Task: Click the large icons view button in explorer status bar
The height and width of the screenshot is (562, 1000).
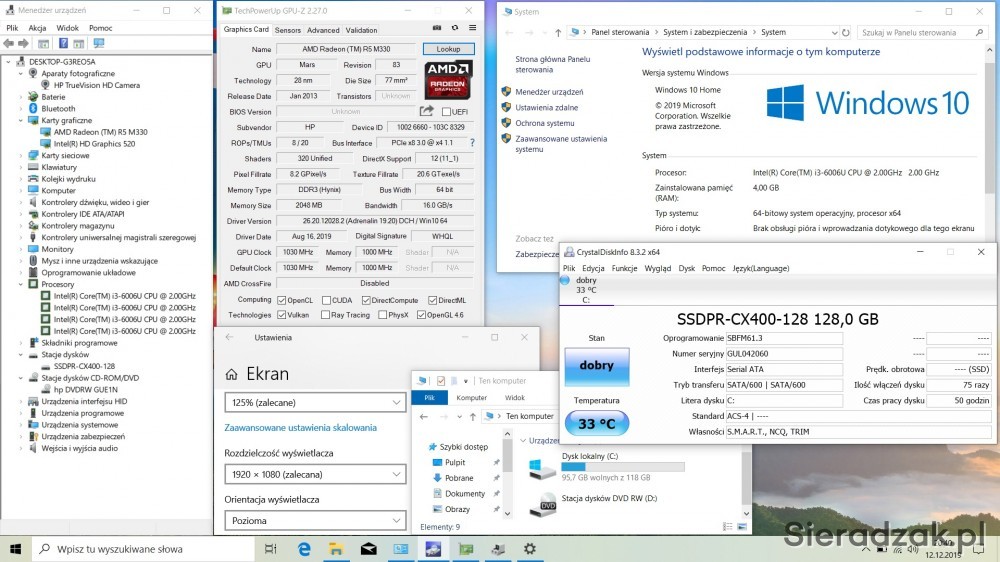Action: [742, 527]
